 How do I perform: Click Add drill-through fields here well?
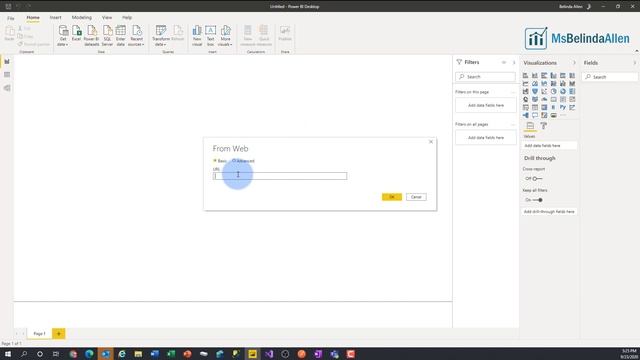(549, 212)
